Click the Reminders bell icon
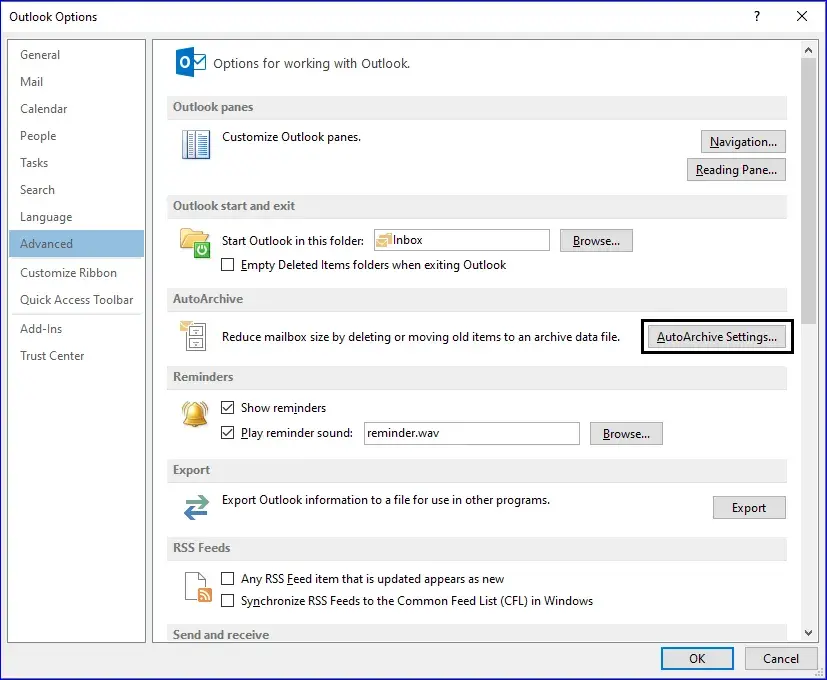This screenshot has width=827, height=680. (x=194, y=414)
